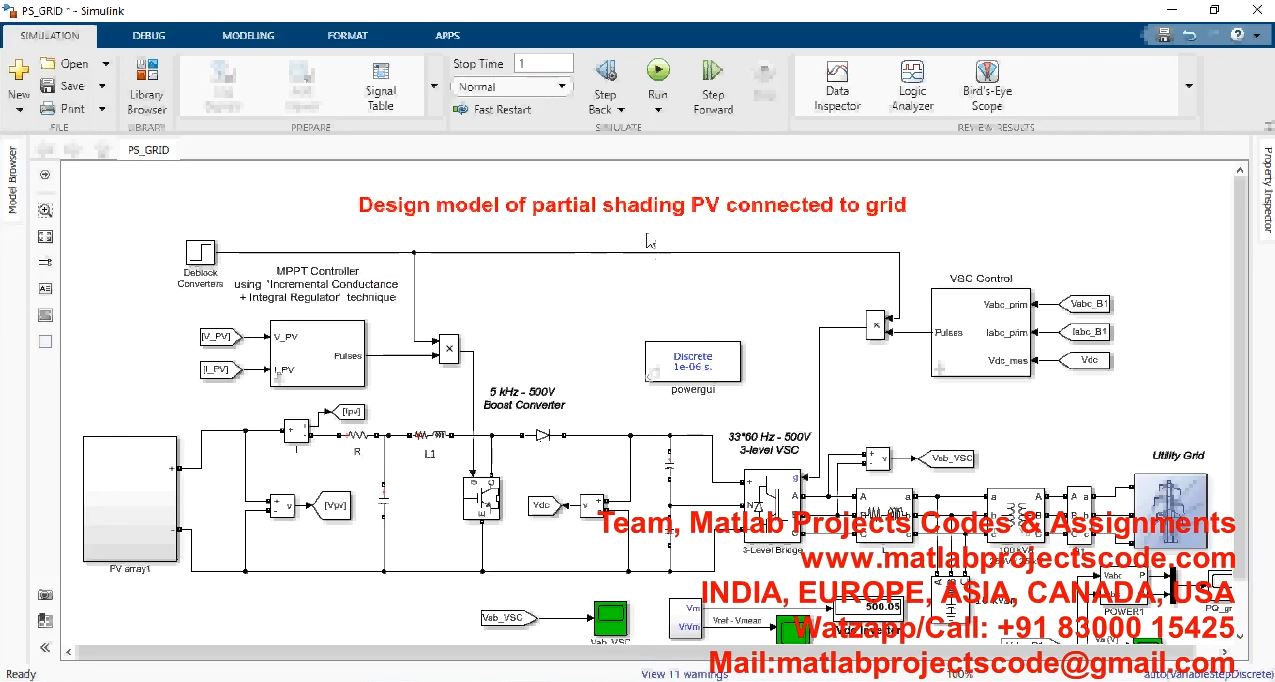1275x682 pixels.
Task: Toggle the Model Browser side panel
Action: coord(13,180)
